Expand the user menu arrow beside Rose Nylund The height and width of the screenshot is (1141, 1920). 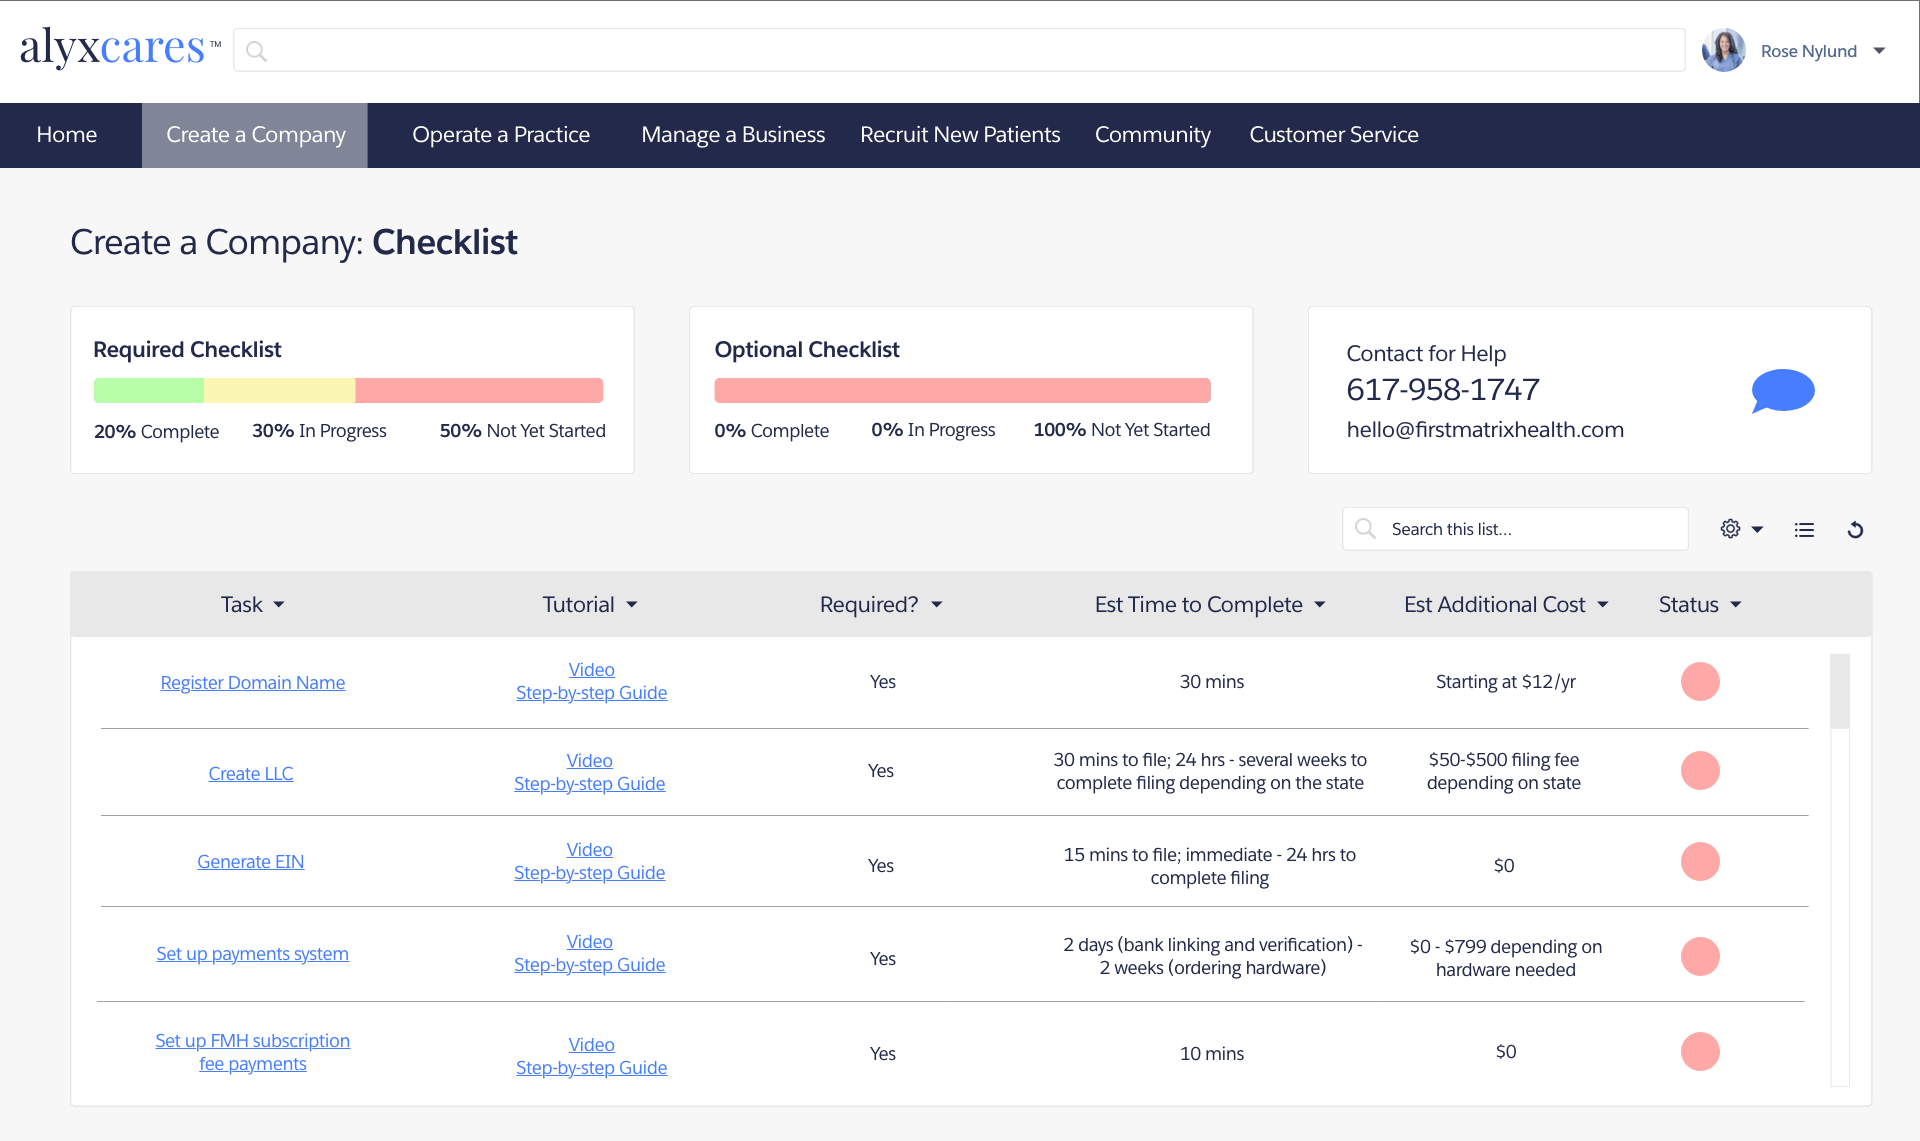pyautogui.click(x=1879, y=51)
